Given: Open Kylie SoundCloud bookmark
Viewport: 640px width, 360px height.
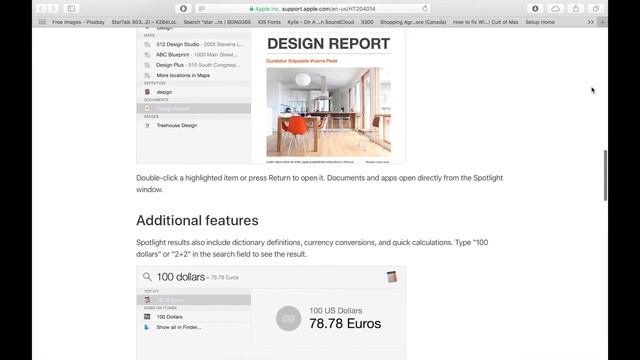Looking at the screenshot, I should 320,22.
